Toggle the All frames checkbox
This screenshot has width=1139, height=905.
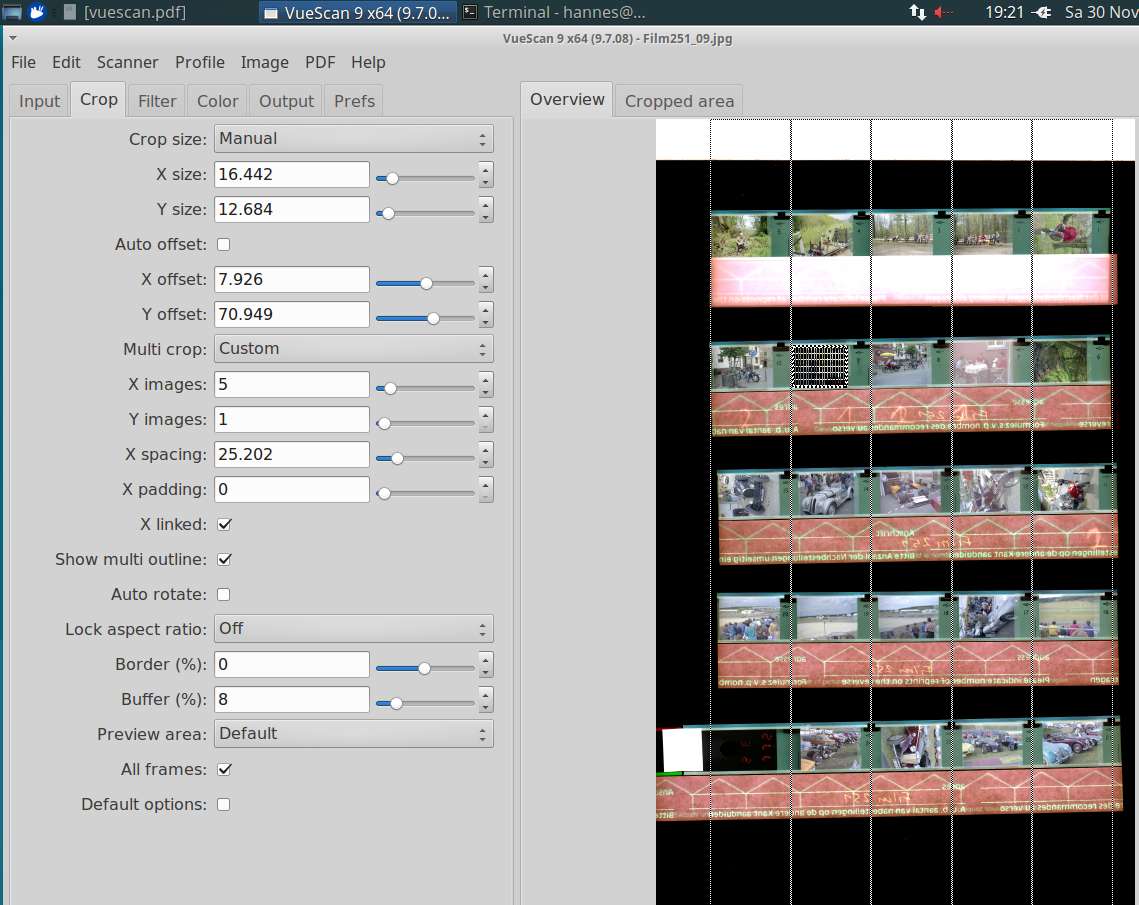click(224, 769)
